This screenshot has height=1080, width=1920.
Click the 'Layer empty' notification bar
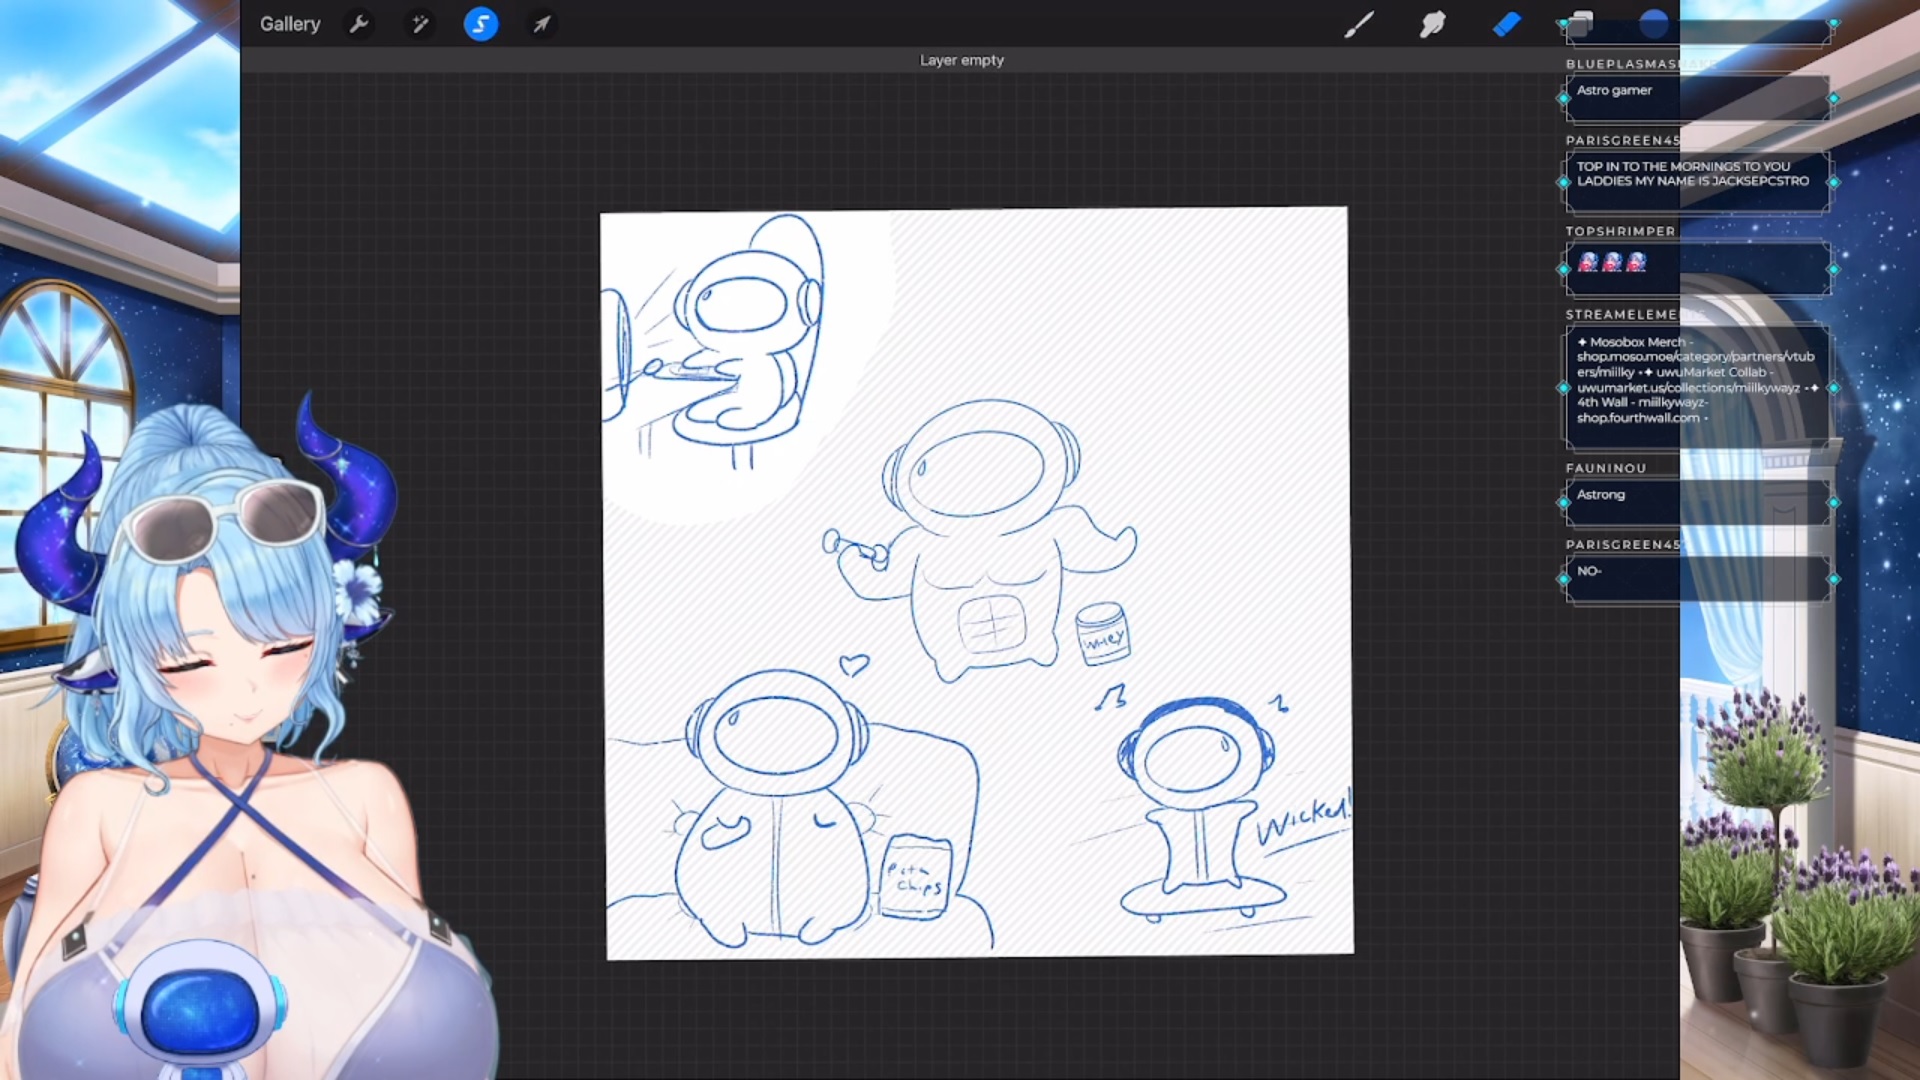[x=961, y=60]
